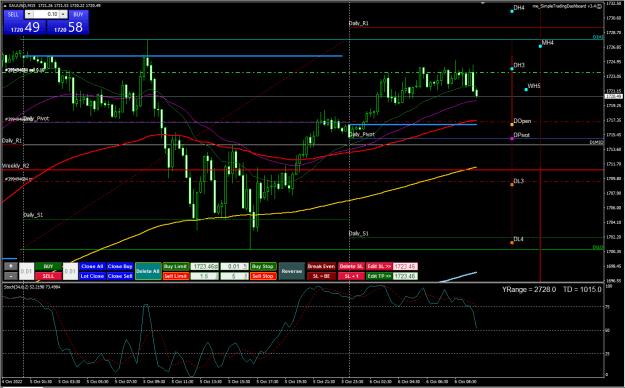
Task: Click the Lot Close button
Action: pyautogui.click(x=92, y=276)
